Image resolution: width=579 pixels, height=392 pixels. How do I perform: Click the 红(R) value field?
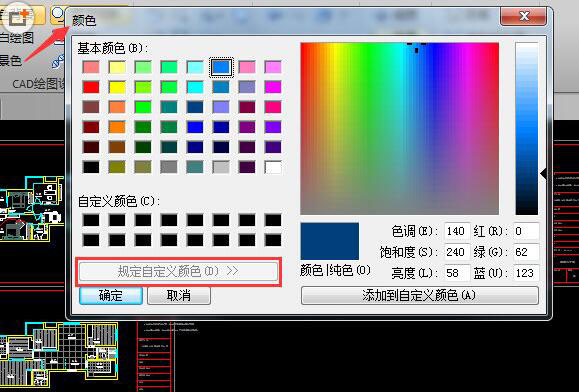click(x=526, y=231)
